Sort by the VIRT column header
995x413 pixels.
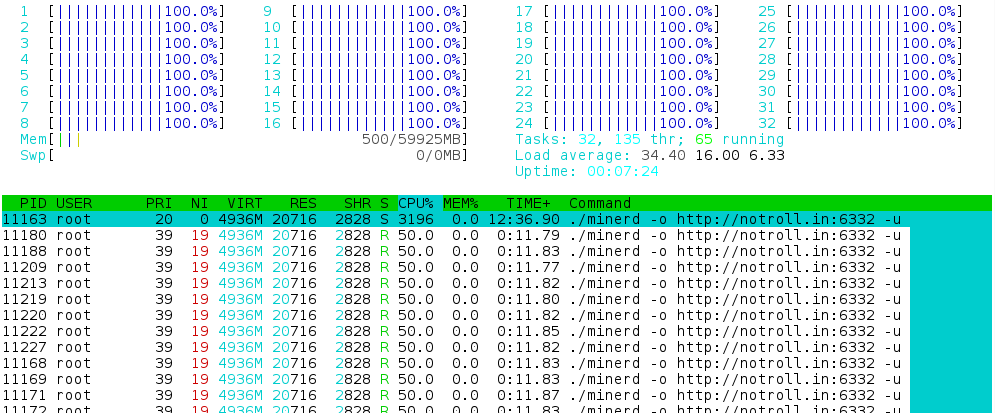[245, 203]
